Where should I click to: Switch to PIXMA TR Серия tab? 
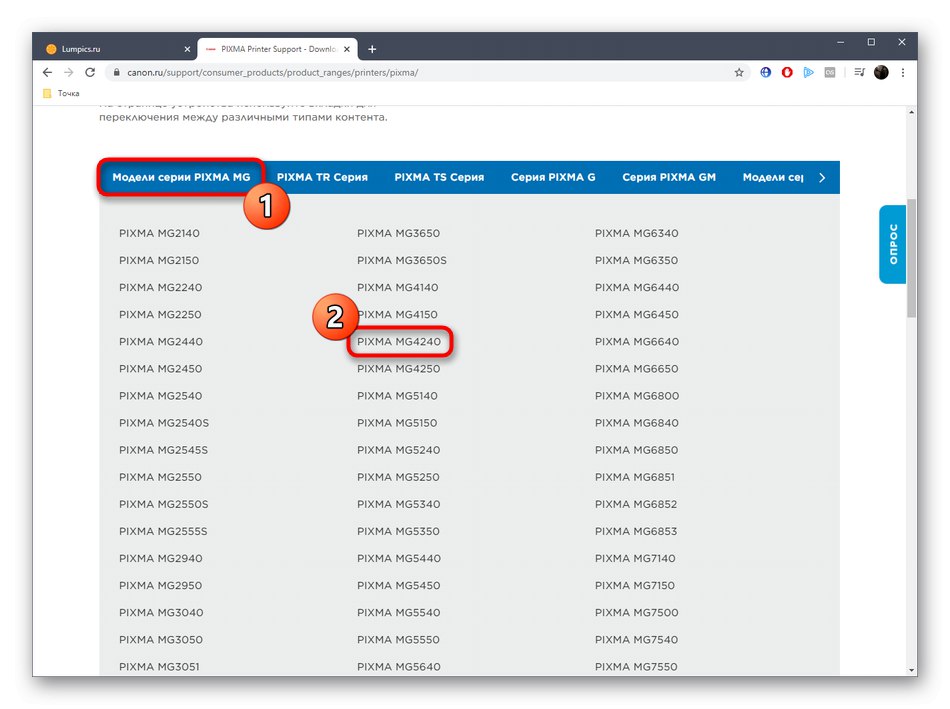click(322, 177)
